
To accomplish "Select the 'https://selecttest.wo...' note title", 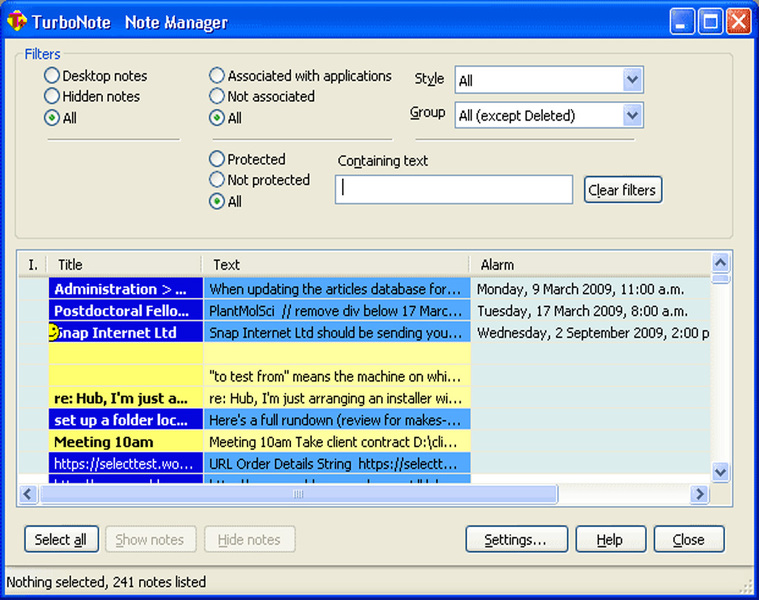I will (125, 464).
